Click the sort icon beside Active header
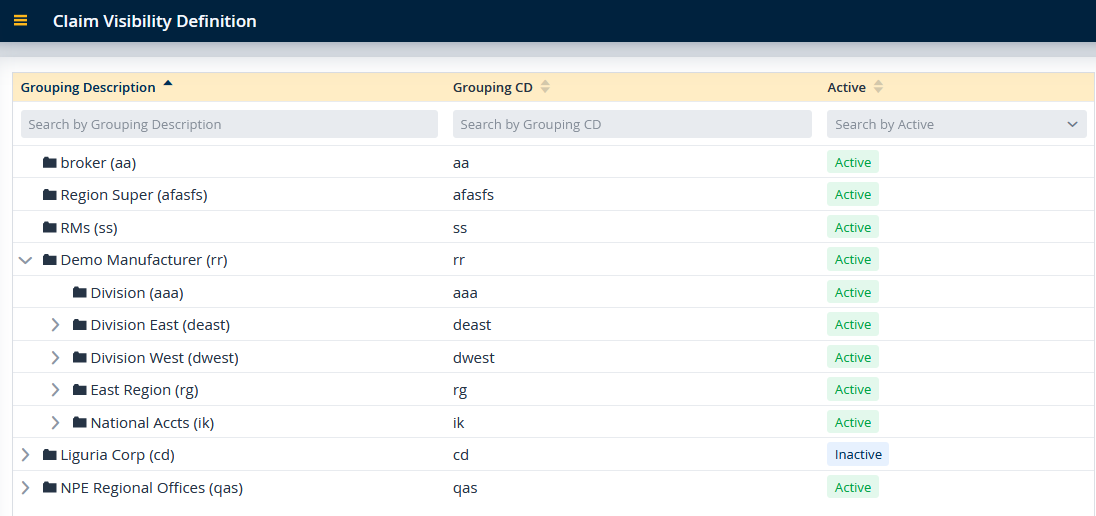Screen dimensions: 1096x516 (878, 87)
